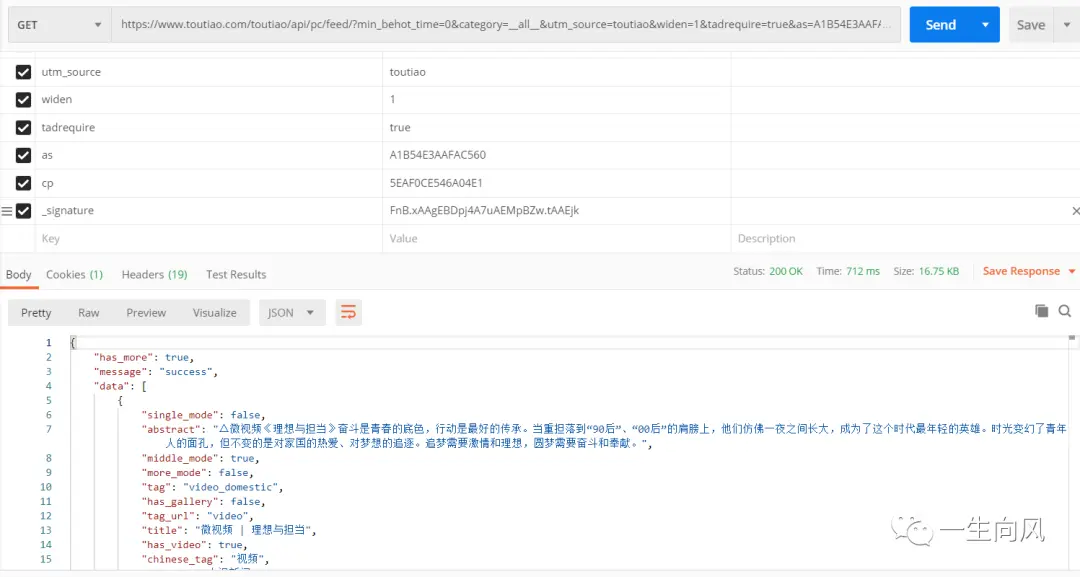Click the tadrequire value true
1080x577 pixels.
tap(399, 127)
